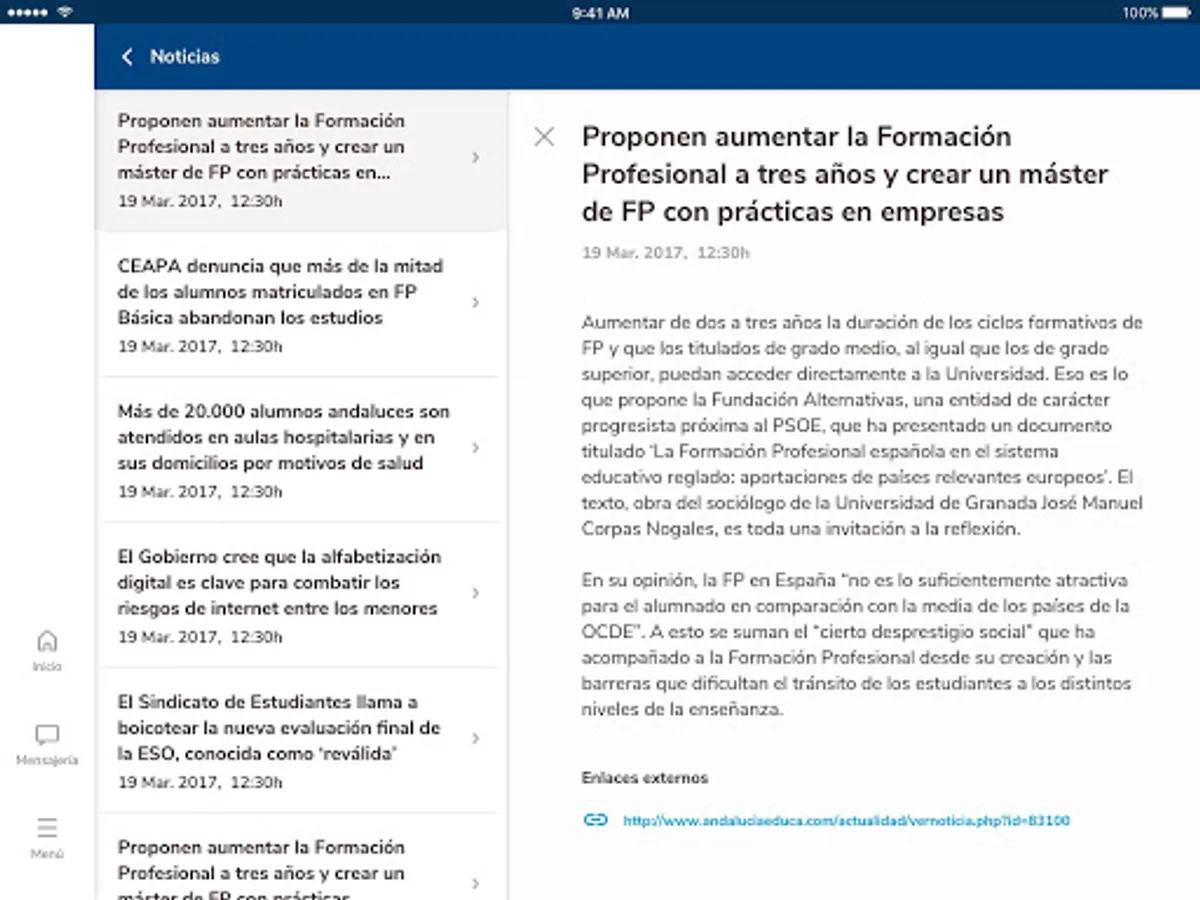Click the article date '19 Mar. 2017, 12:30h' in detail pane
Image resolution: width=1200 pixels, height=900 pixels.
[x=666, y=253]
